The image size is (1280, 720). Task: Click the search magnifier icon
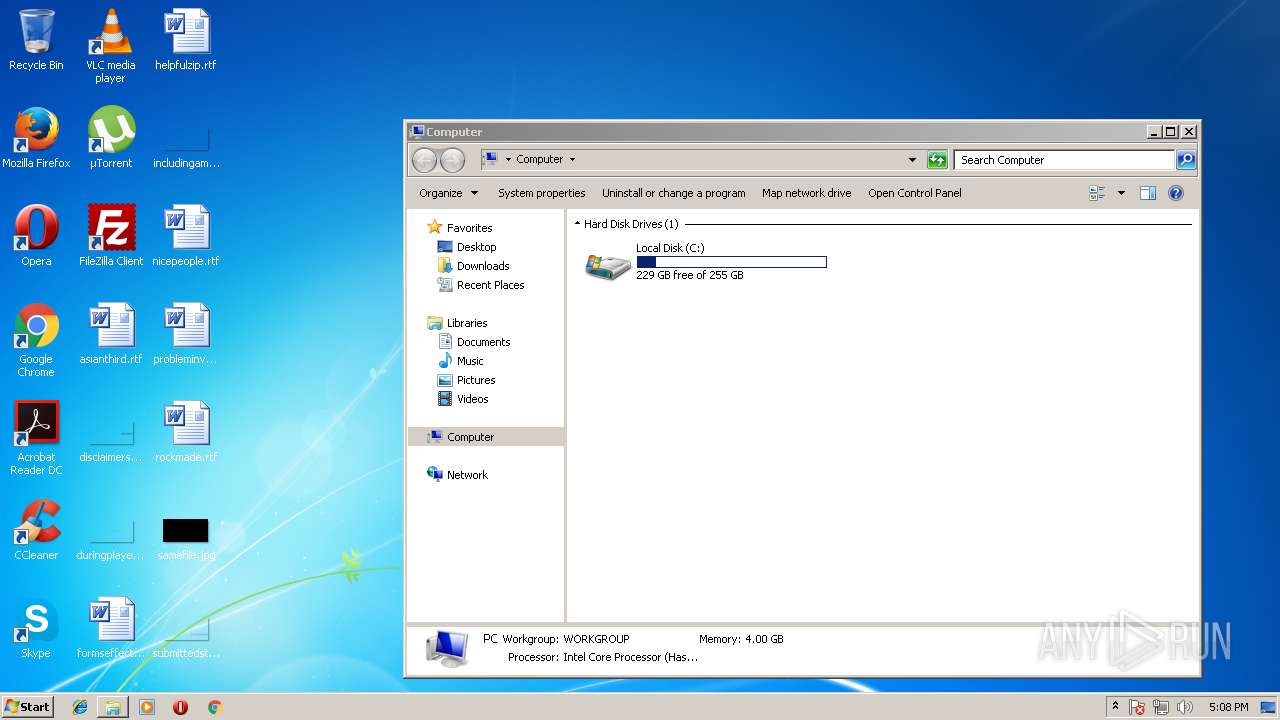click(1185, 160)
